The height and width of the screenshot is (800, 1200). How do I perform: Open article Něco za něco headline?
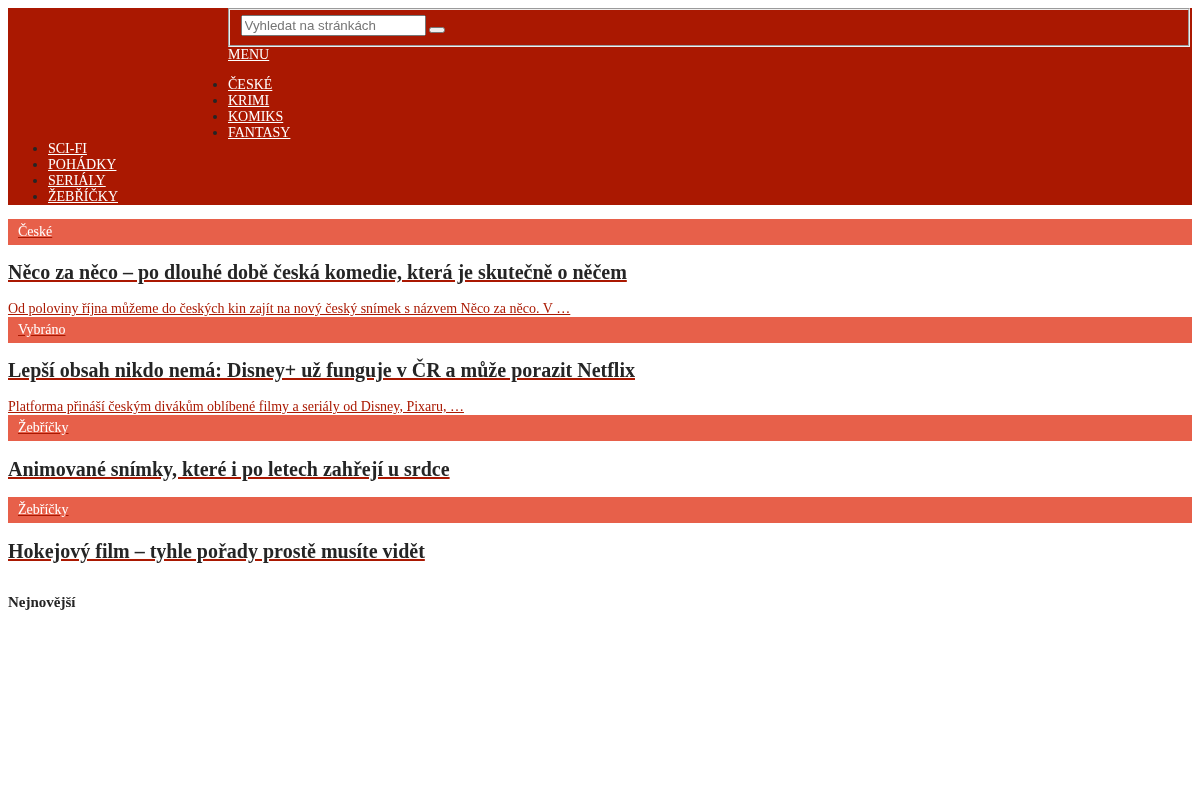317,272
